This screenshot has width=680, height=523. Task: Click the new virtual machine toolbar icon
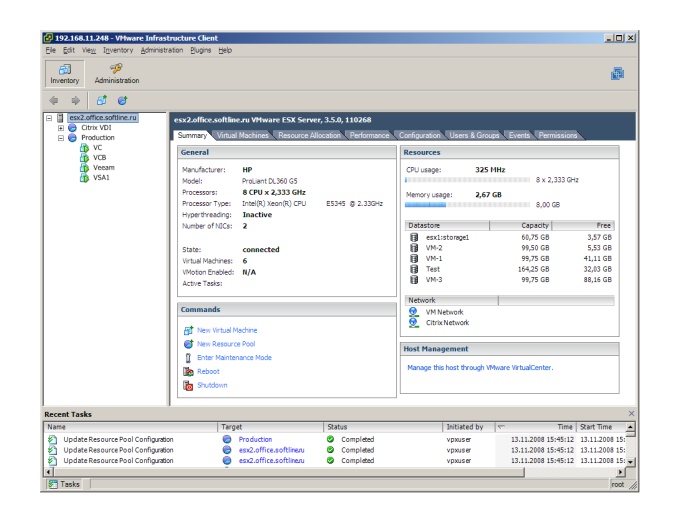pos(101,101)
